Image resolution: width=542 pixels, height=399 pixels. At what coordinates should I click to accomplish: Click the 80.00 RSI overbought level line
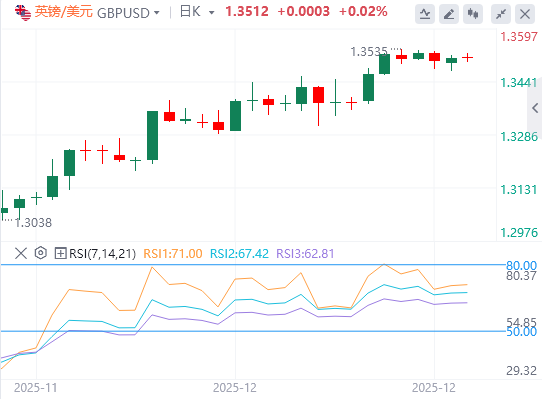click(x=253, y=265)
